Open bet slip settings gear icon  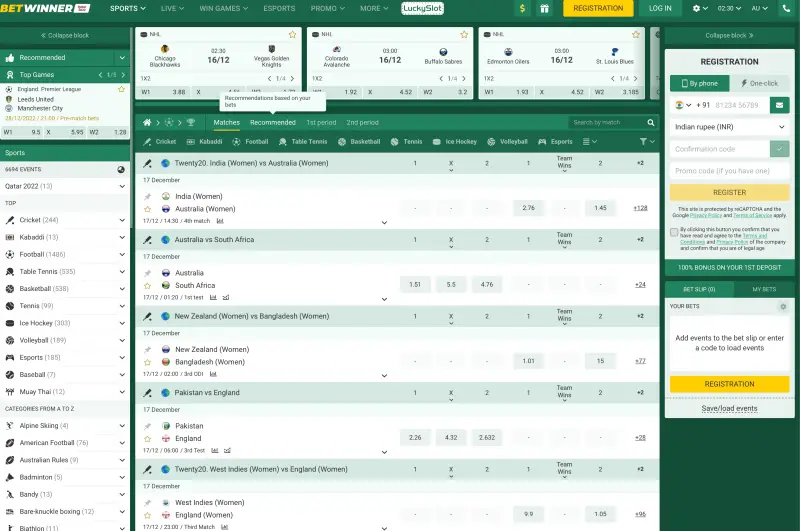click(783, 307)
